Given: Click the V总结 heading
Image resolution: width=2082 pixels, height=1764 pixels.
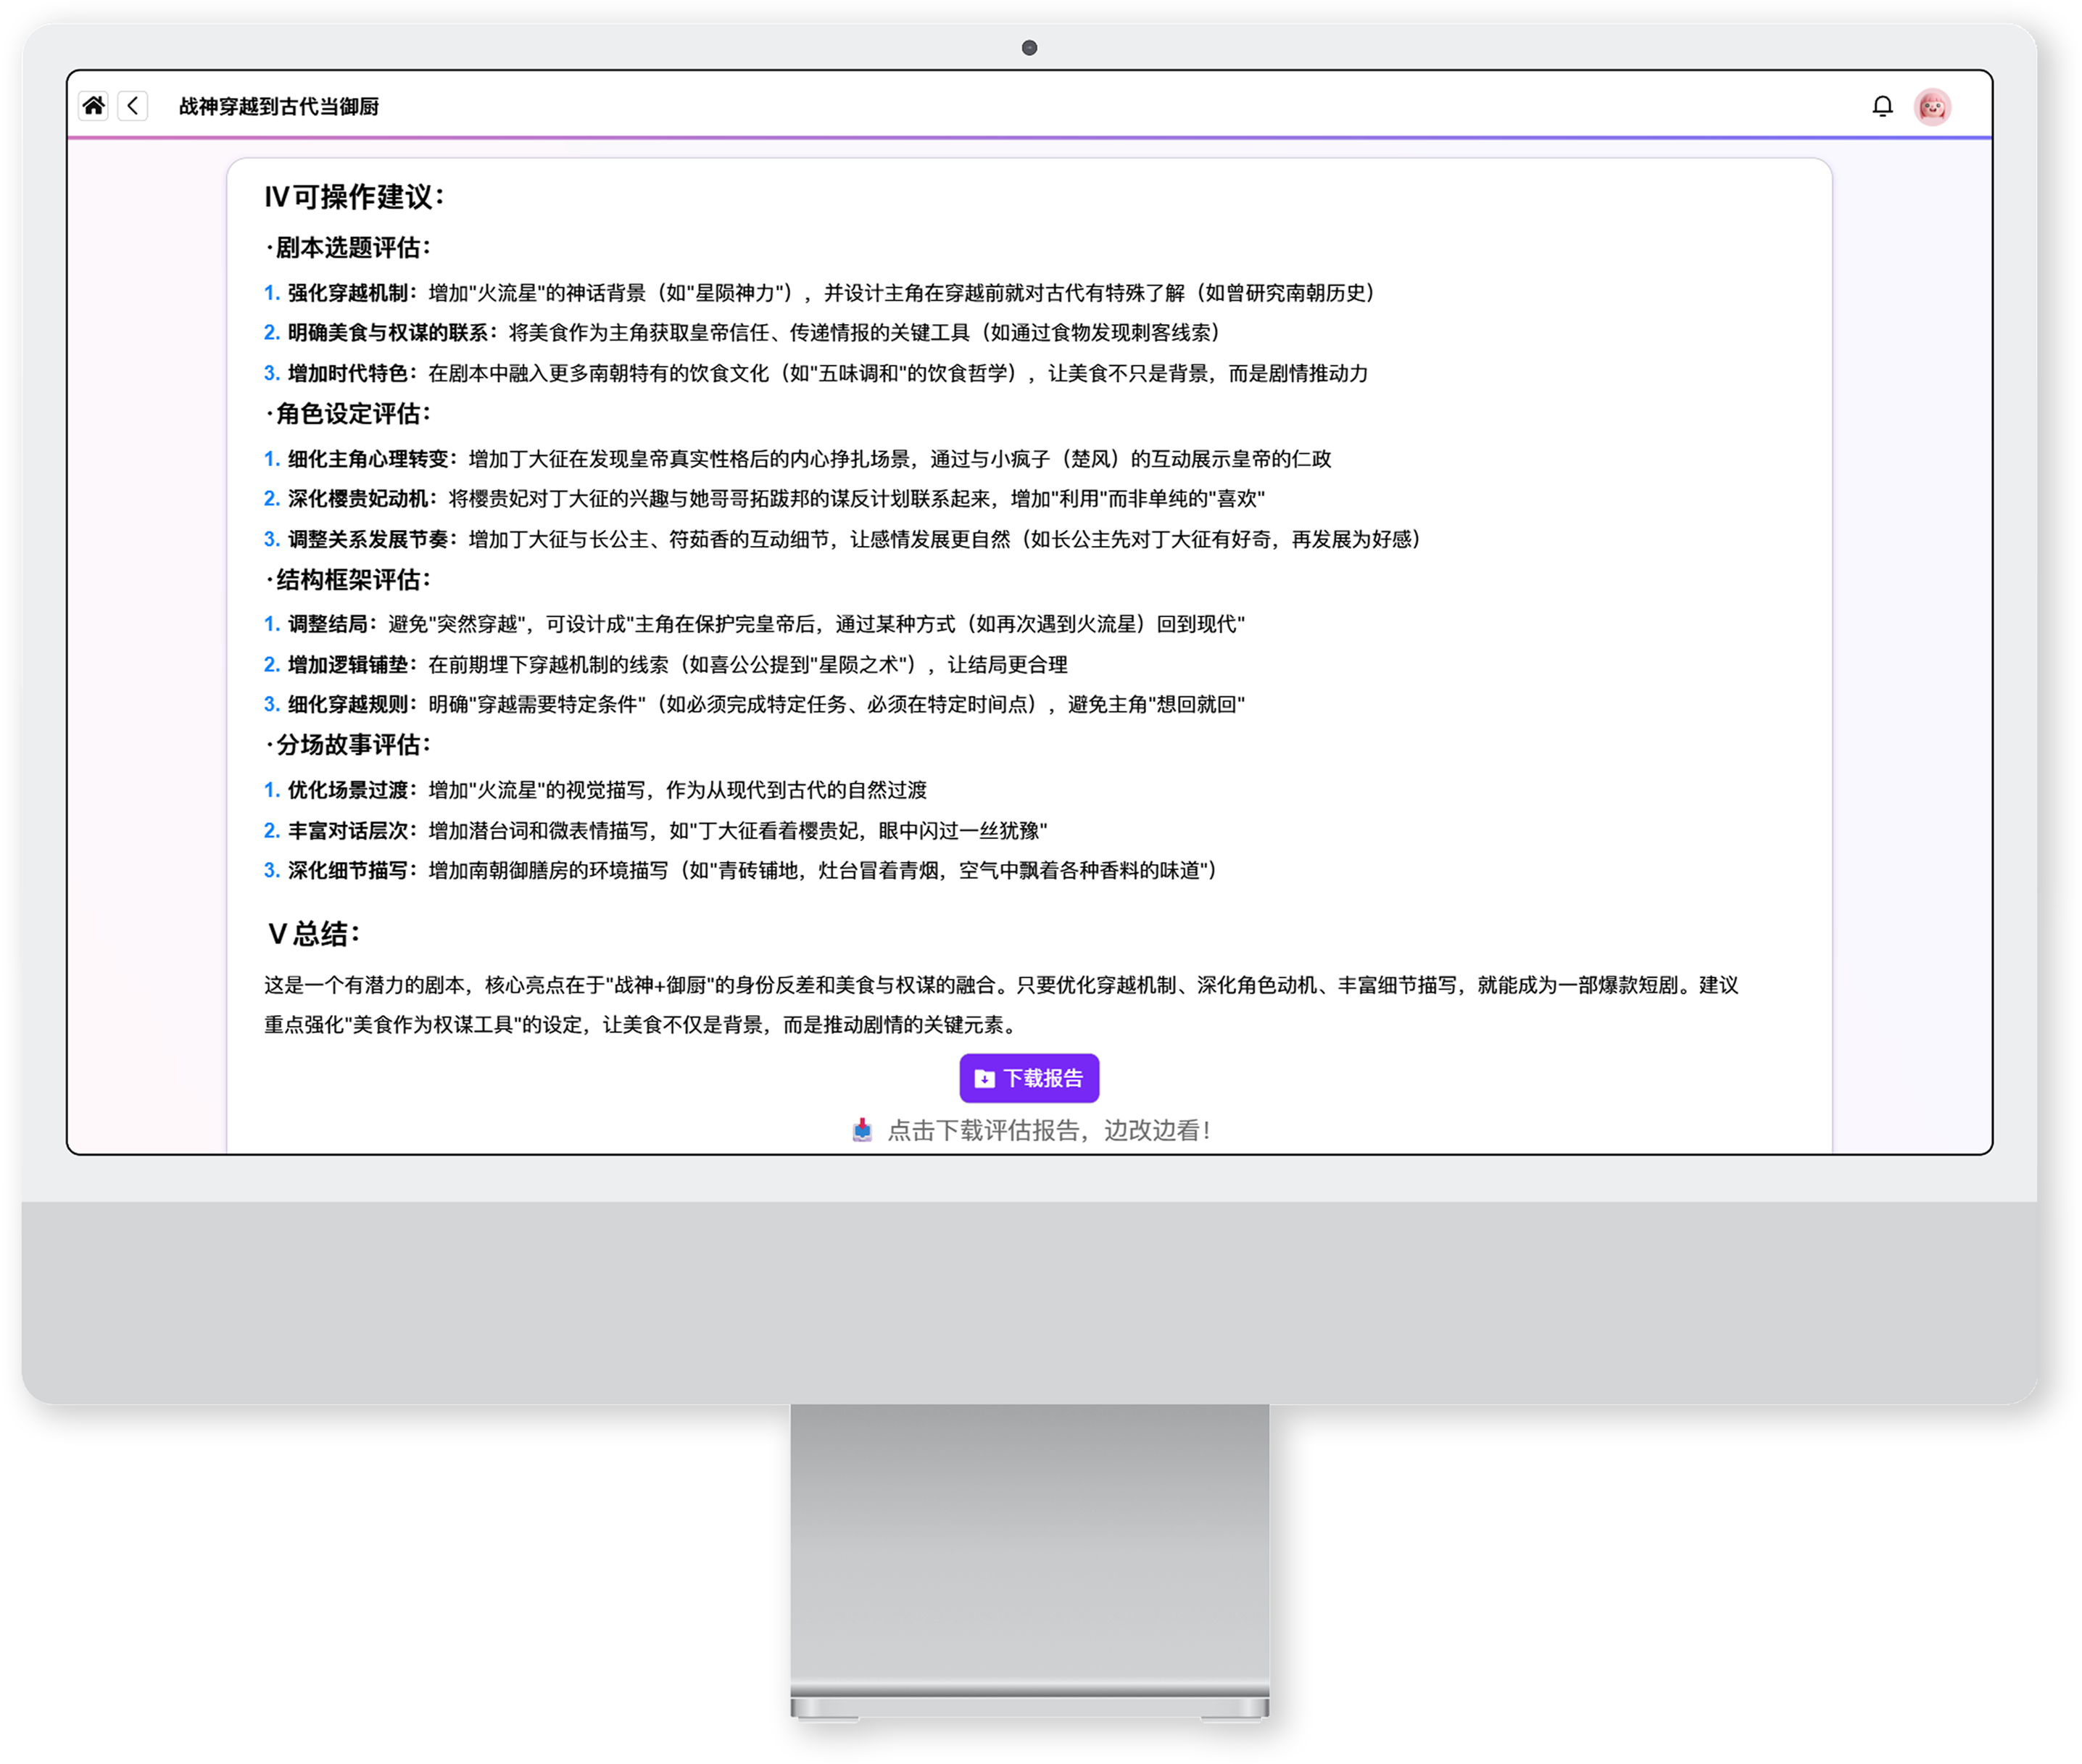Looking at the screenshot, I should 314,934.
